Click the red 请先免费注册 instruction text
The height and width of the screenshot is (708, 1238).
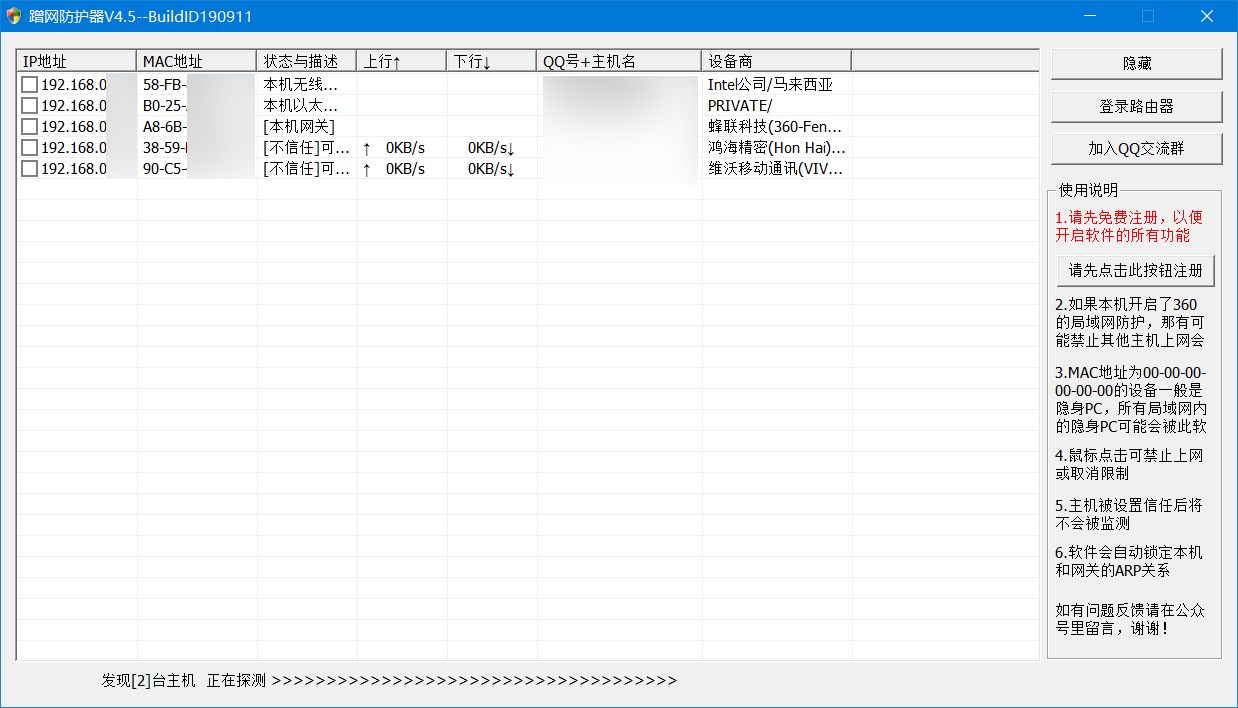coord(1129,226)
